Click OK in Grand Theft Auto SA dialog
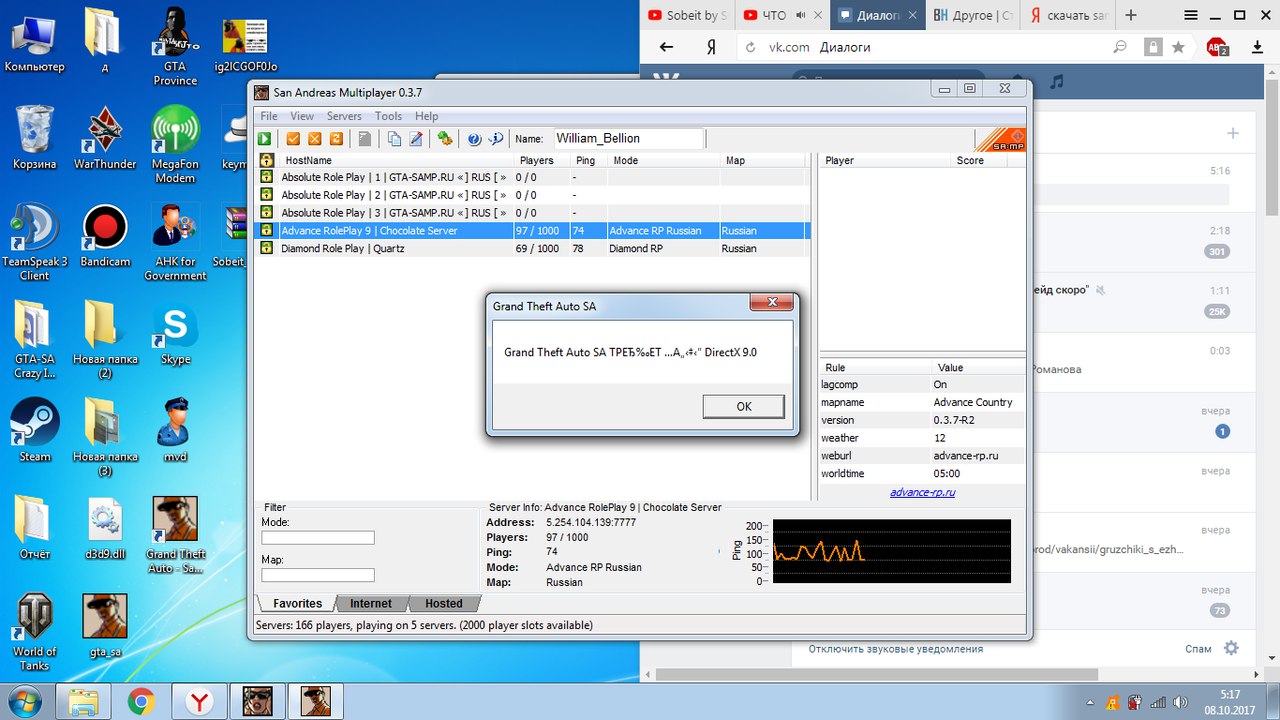The height and width of the screenshot is (720, 1280). [743, 406]
